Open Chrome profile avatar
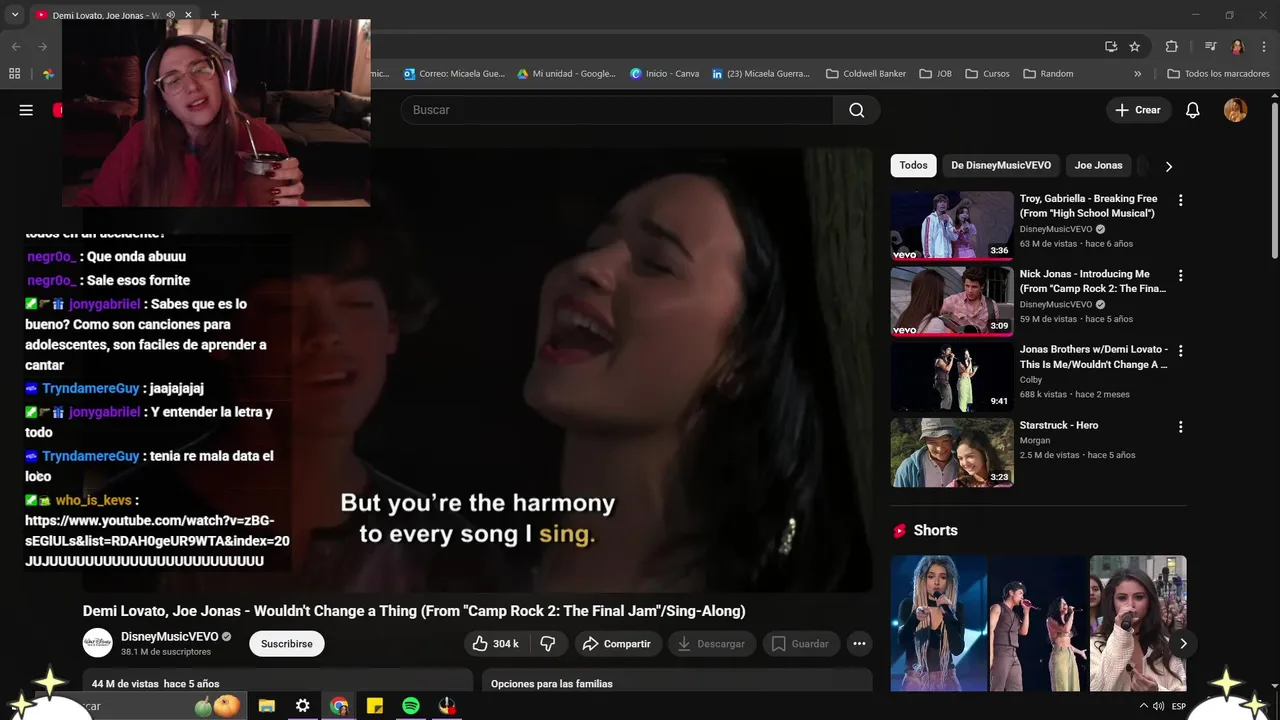This screenshot has height=720, width=1280. pos(1237,46)
